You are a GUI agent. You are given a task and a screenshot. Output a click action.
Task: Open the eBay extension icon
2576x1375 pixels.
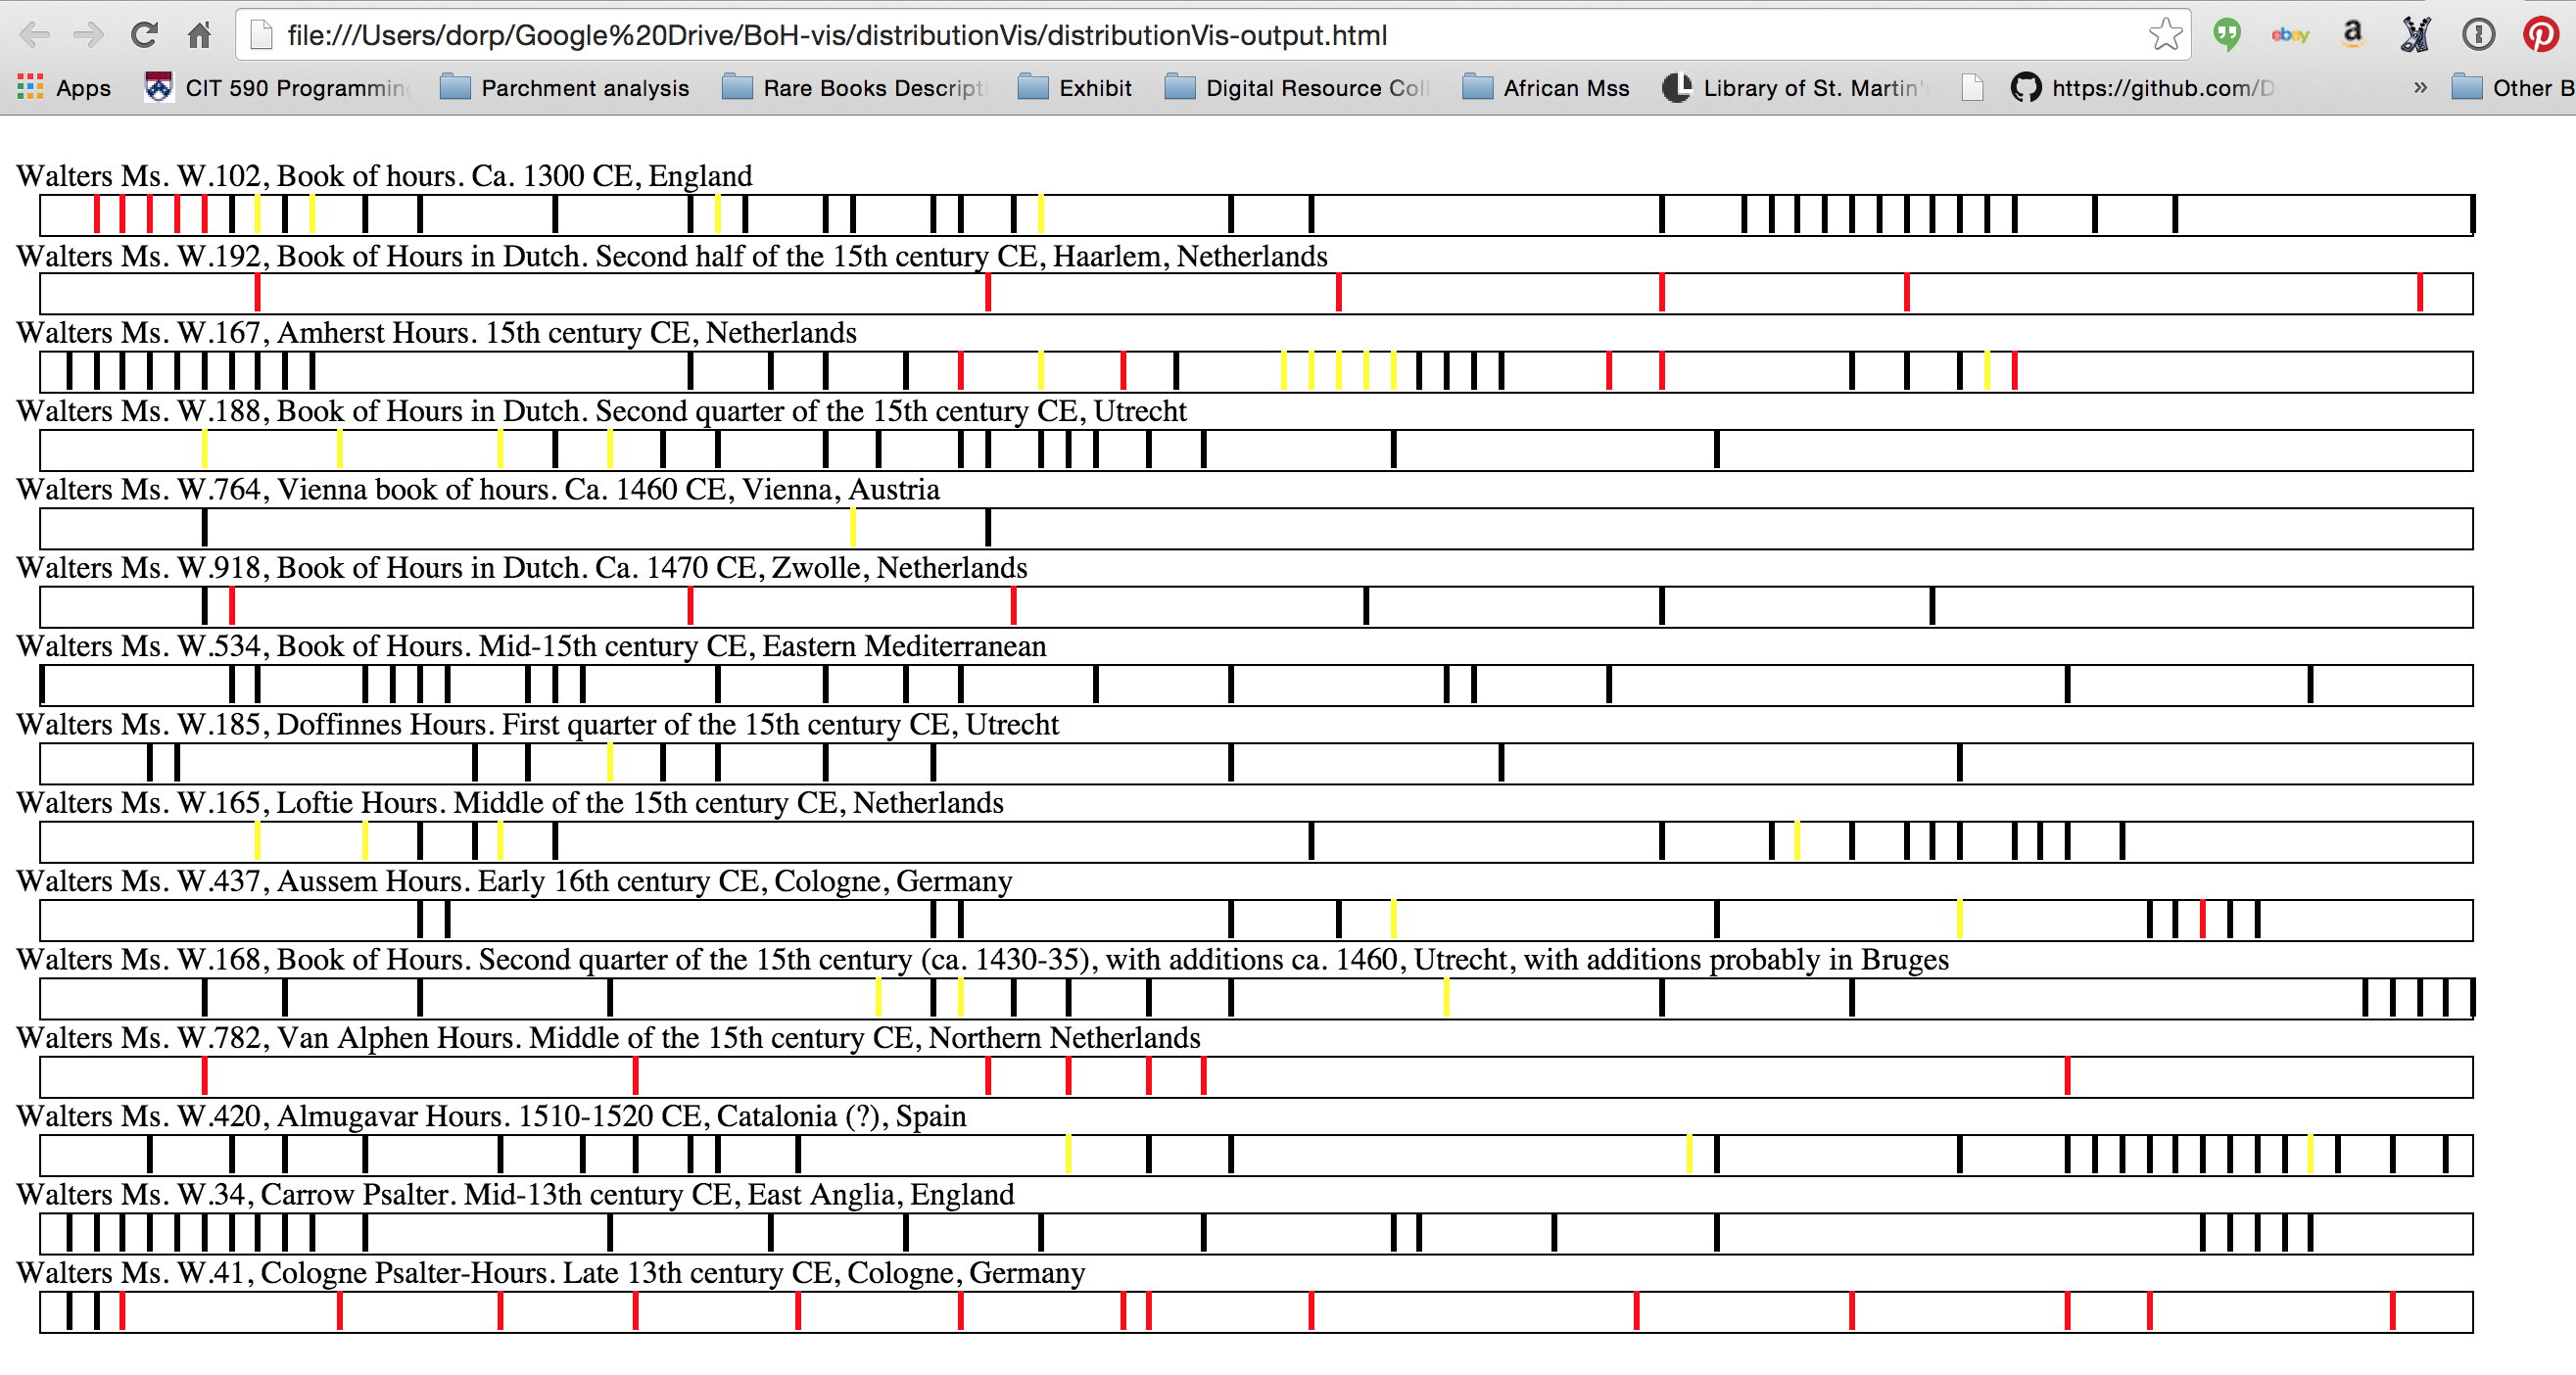click(x=2290, y=35)
